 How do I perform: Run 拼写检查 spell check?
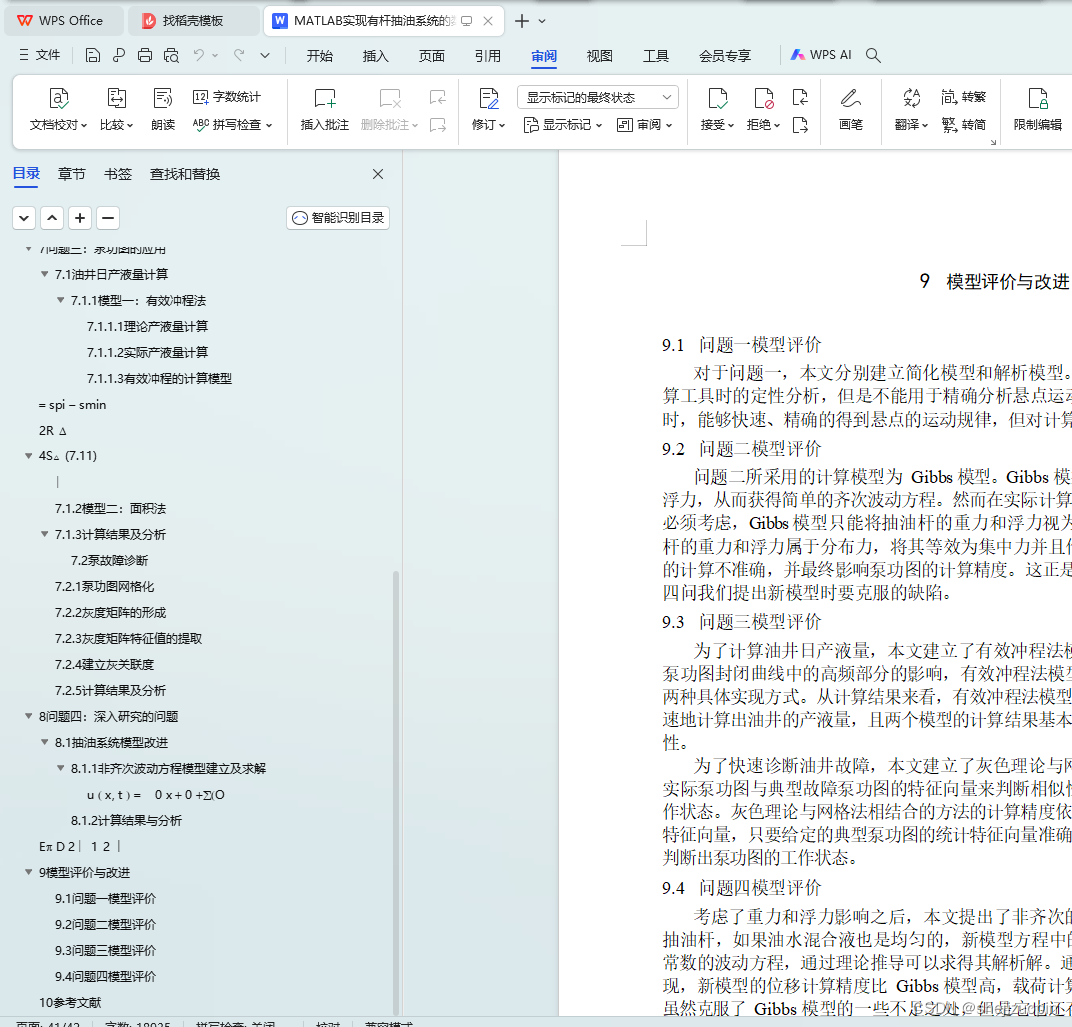coord(232,124)
